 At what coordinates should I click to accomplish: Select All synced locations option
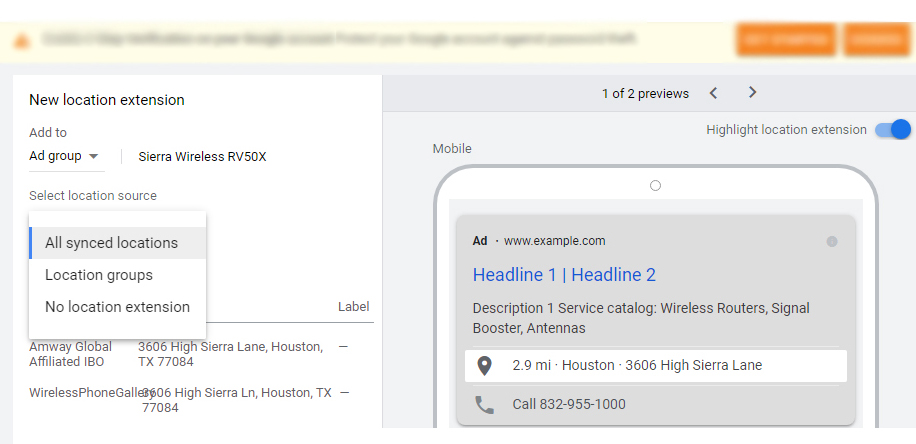pos(111,243)
